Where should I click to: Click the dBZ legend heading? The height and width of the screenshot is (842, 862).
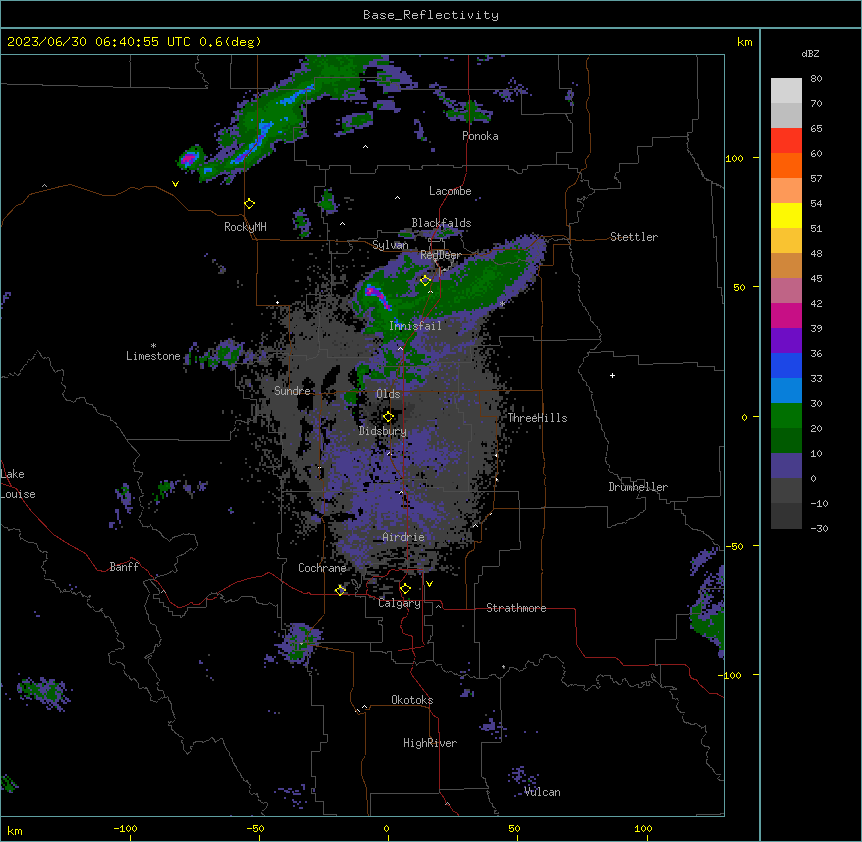810,53
